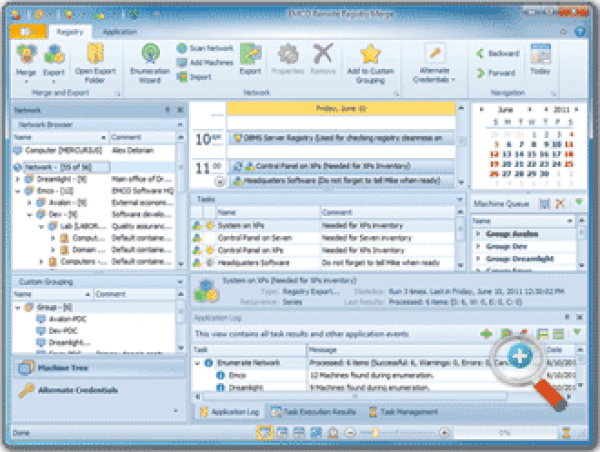Expand Group: Dev in Machine Queue
Viewport: 600px width, 452px height.
point(478,246)
